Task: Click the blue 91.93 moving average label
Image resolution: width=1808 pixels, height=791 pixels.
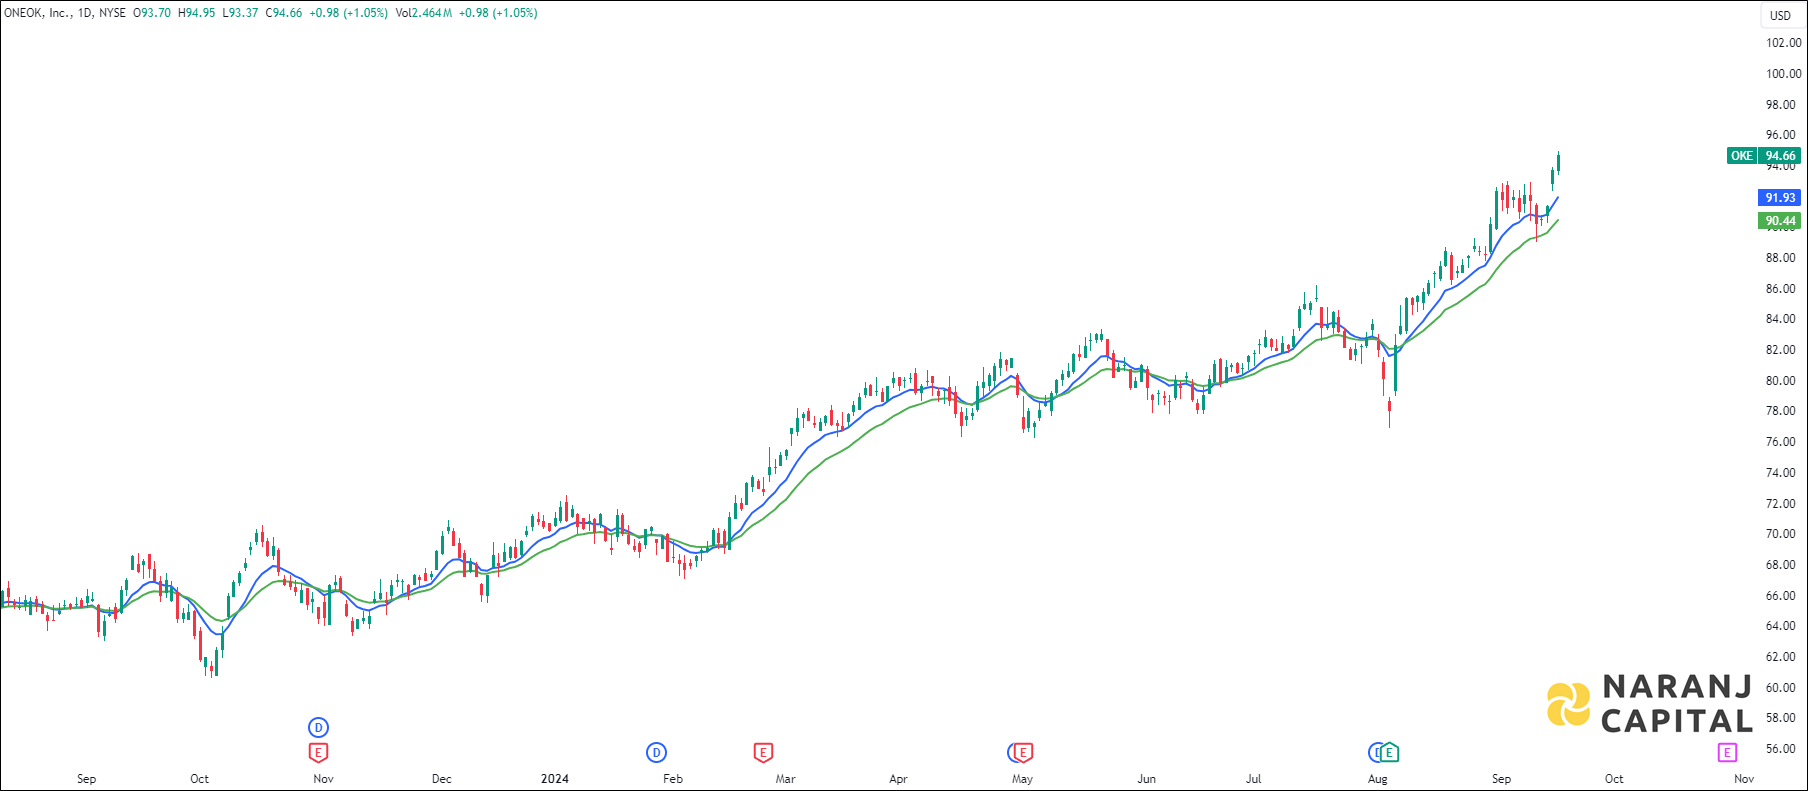Action: pos(1779,198)
